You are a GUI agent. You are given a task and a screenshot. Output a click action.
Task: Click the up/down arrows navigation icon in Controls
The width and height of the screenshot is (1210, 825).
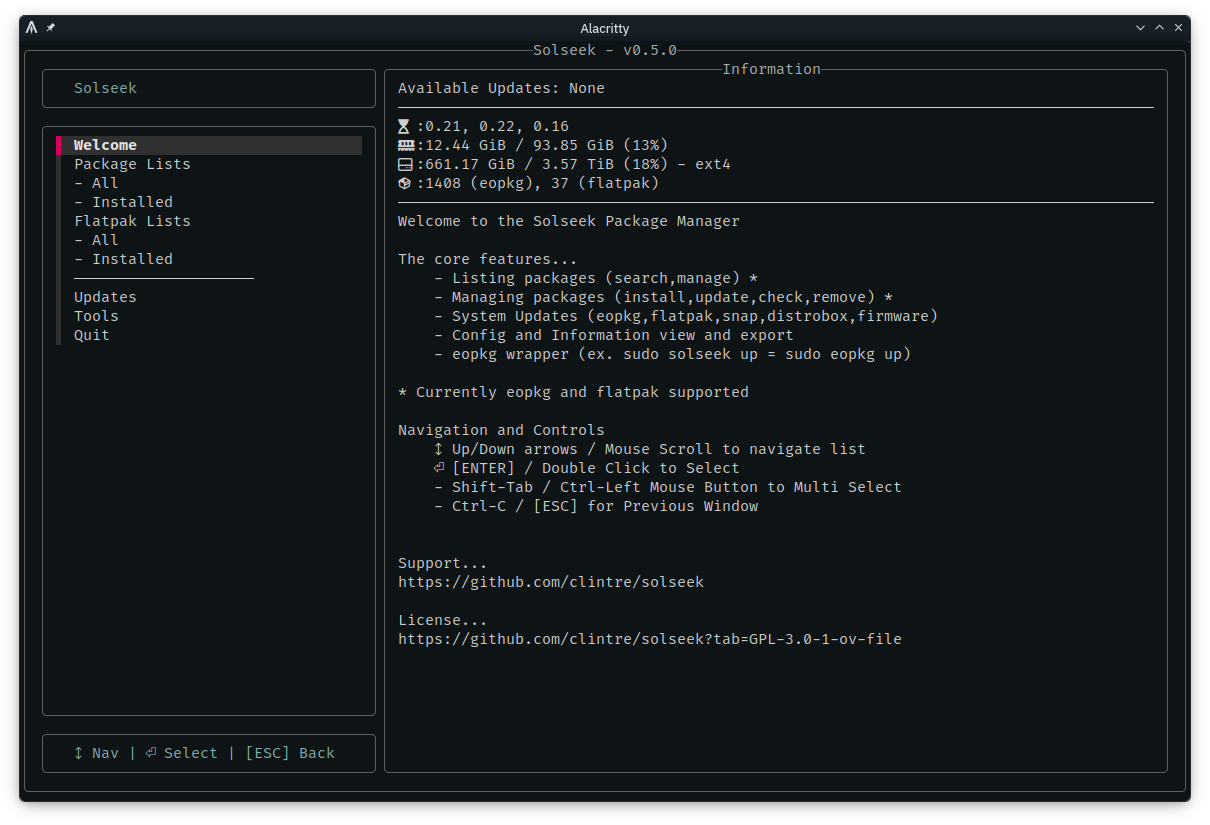coord(438,449)
